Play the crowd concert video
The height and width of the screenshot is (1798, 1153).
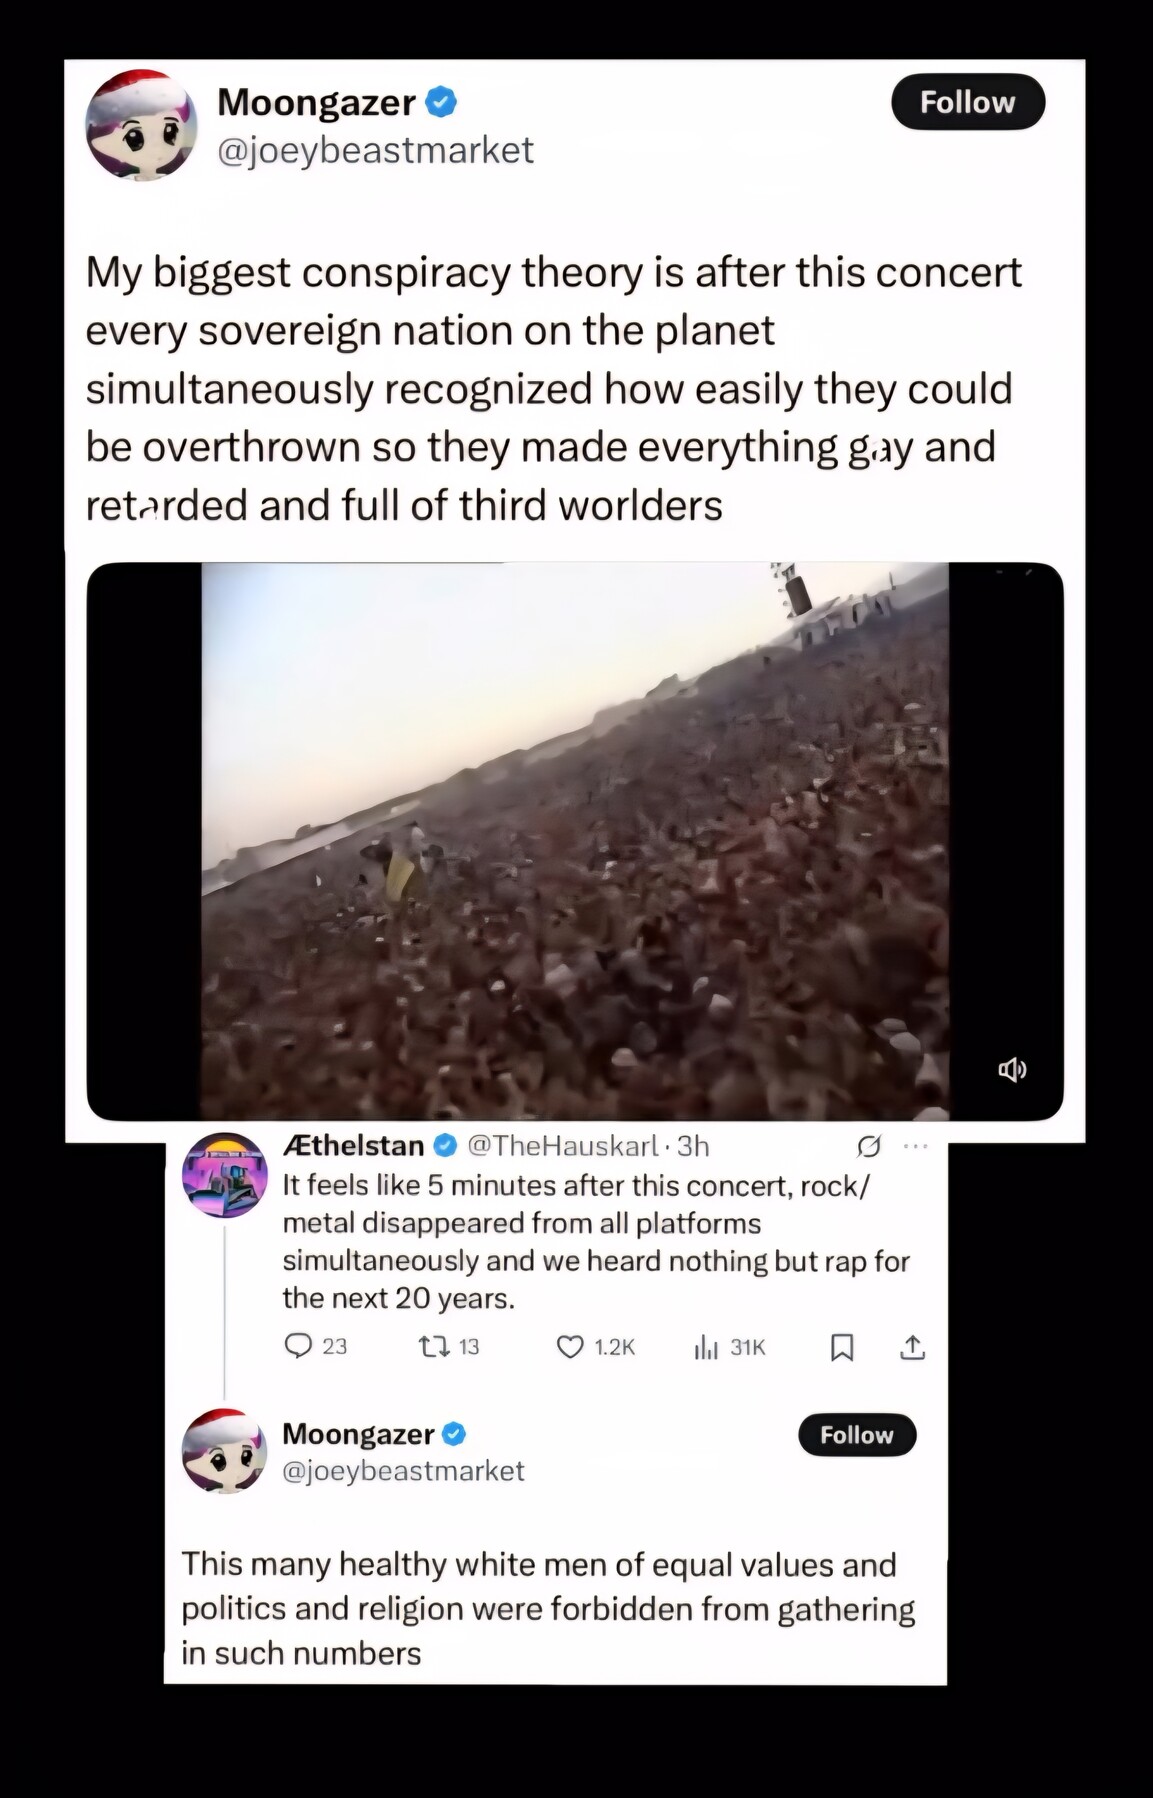(x=575, y=841)
